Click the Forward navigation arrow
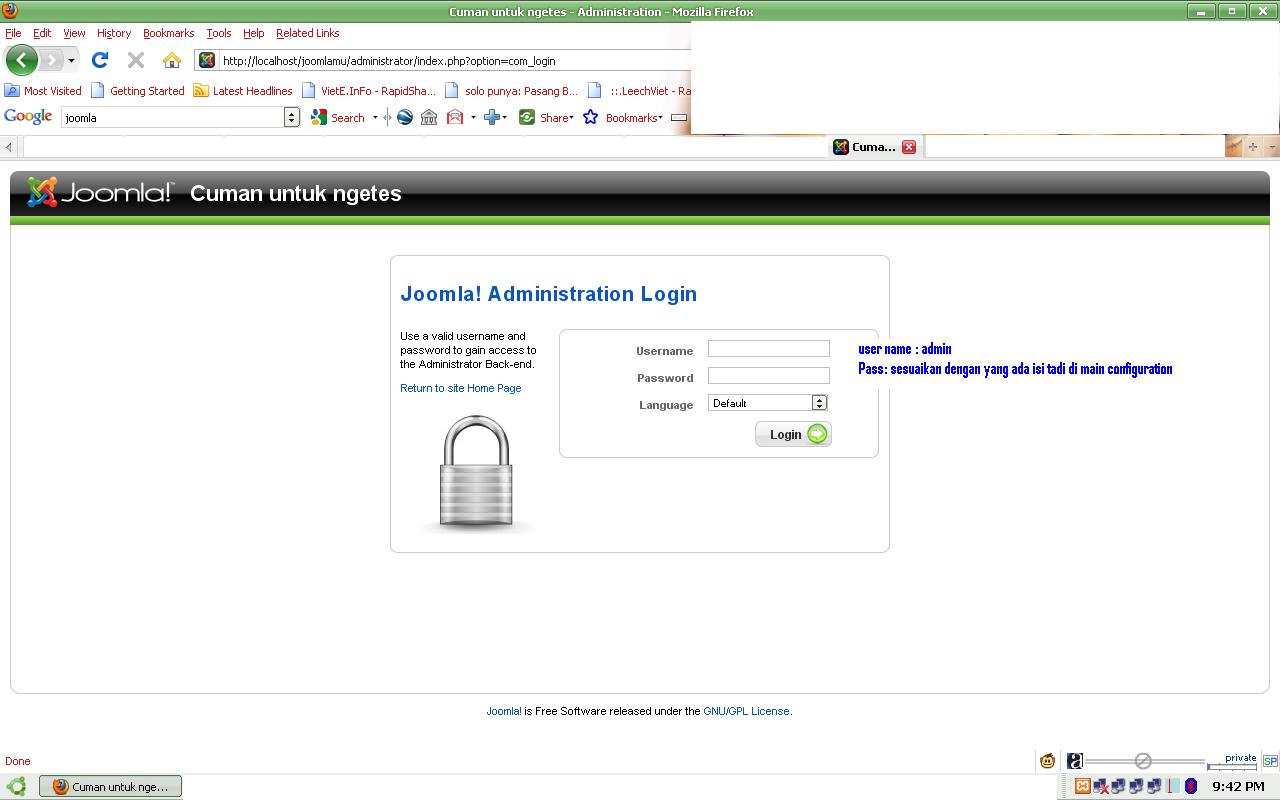Viewport: 1280px width, 800px height. [x=51, y=60]
